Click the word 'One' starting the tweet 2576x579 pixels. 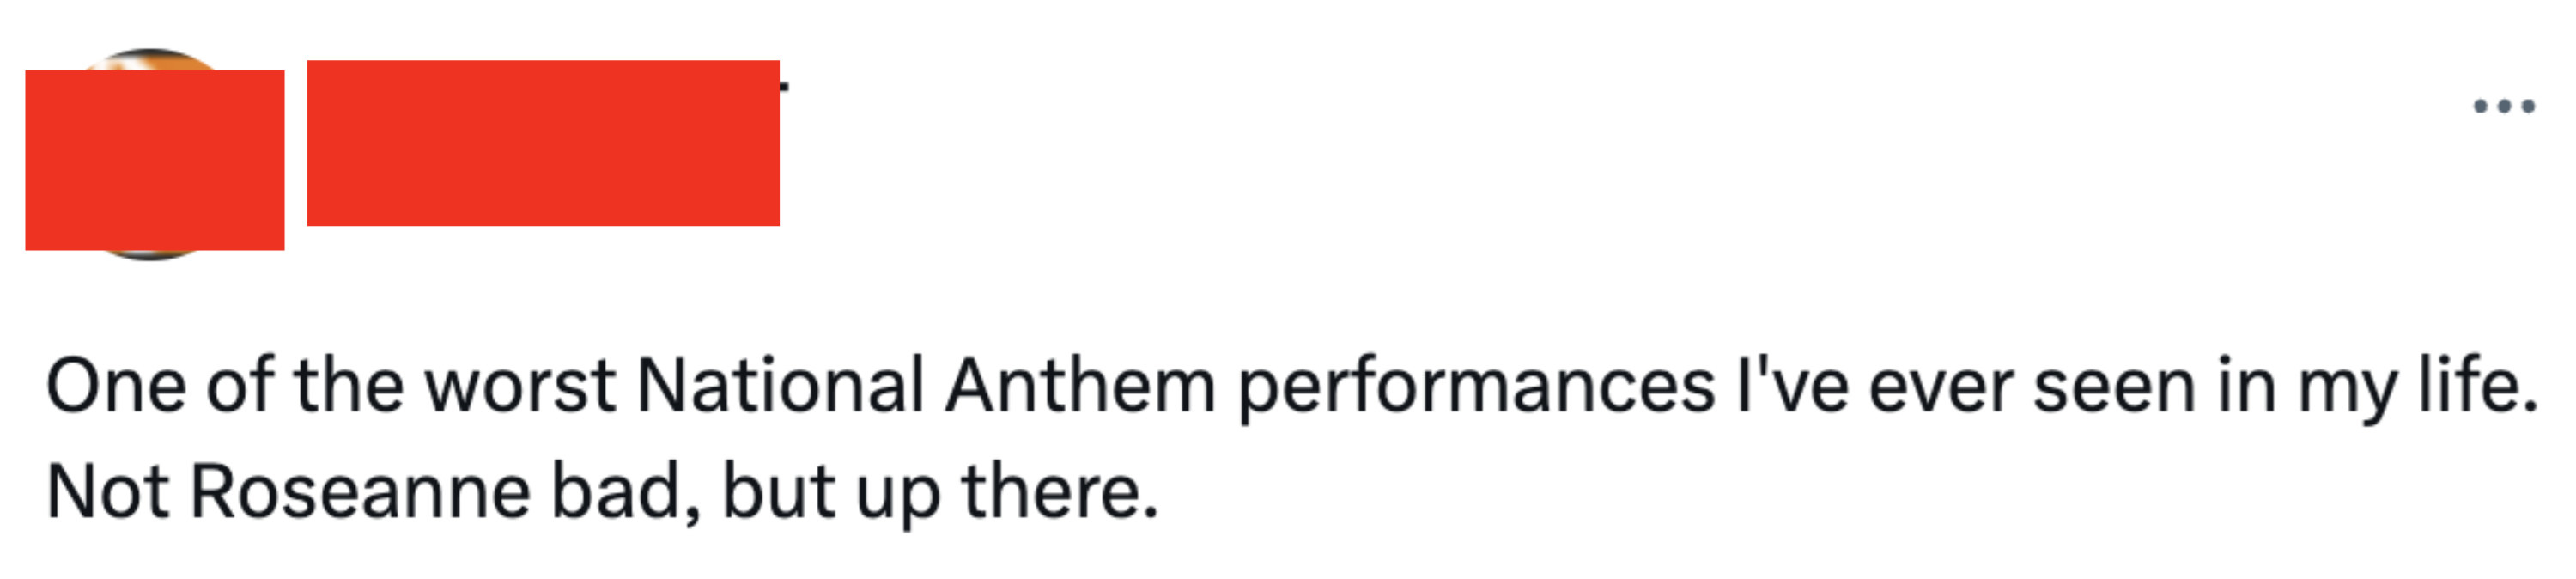coord(116,387)
